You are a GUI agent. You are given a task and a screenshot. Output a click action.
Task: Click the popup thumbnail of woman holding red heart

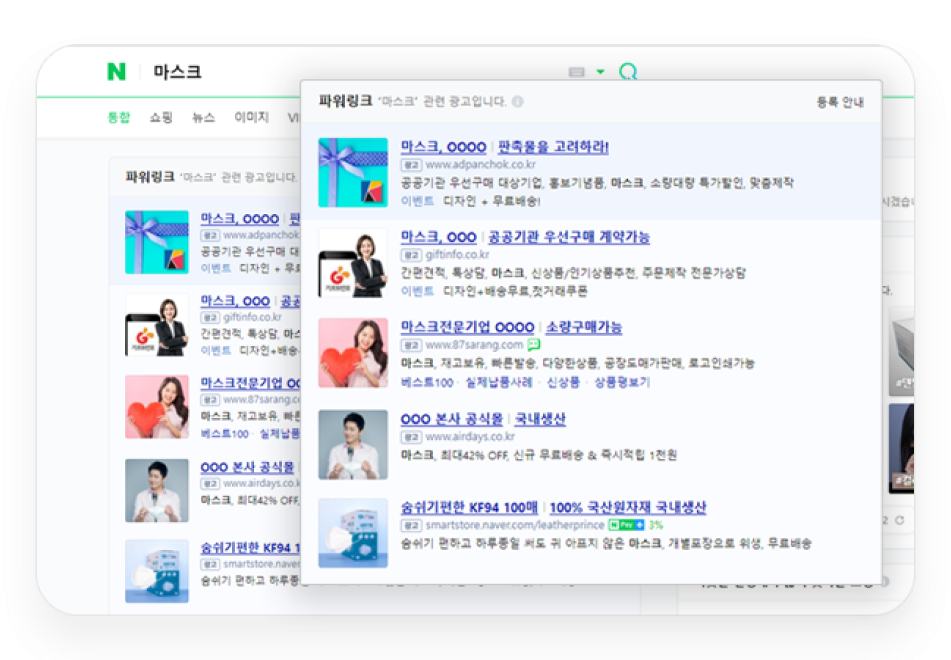353,352
